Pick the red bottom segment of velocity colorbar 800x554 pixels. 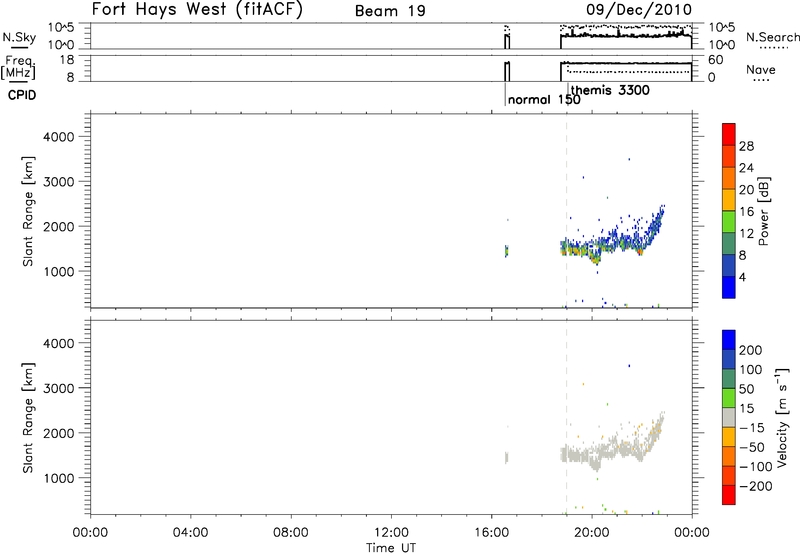729,495
